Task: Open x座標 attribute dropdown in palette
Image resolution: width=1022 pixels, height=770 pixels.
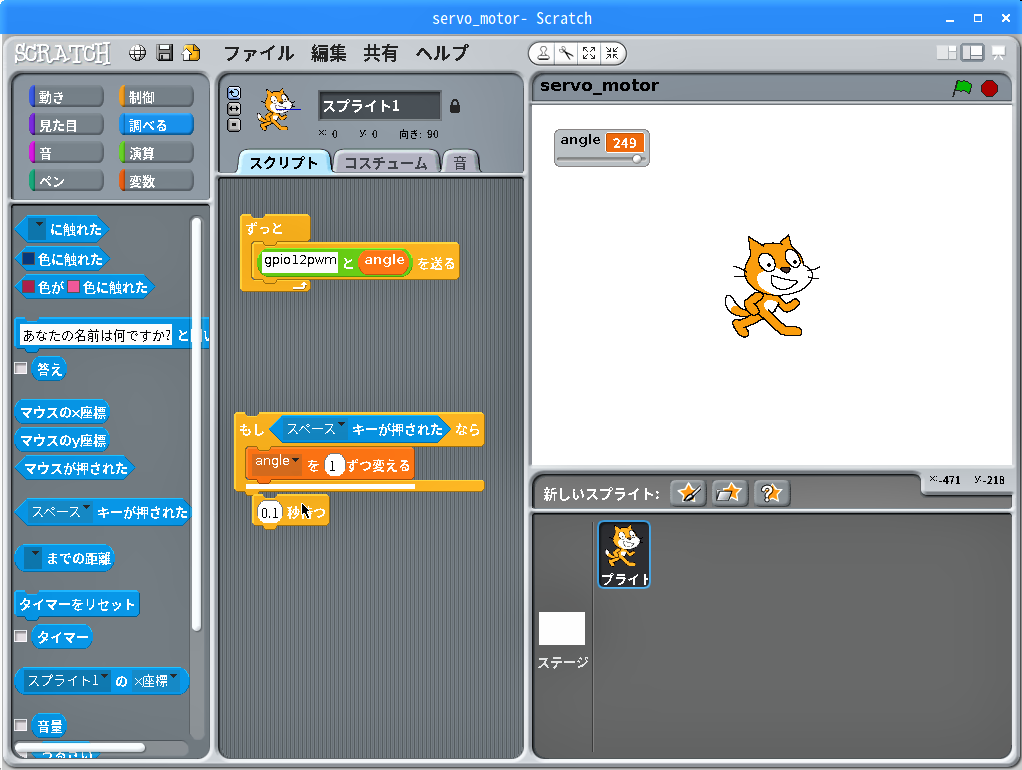Action: [156, 681]
